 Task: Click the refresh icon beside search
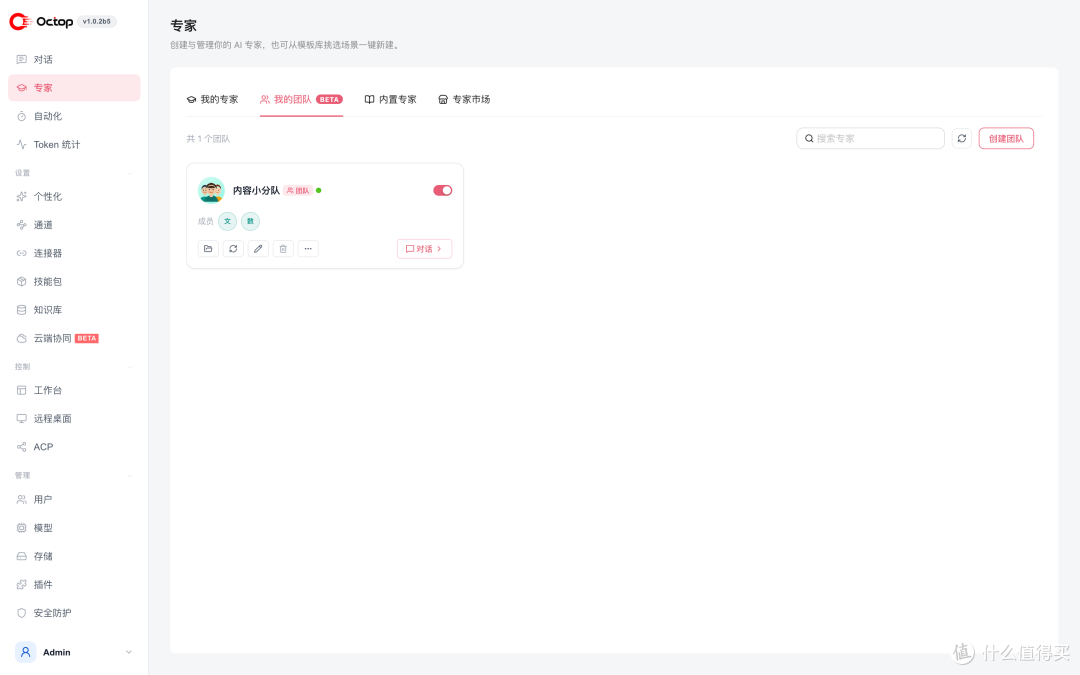962,138
